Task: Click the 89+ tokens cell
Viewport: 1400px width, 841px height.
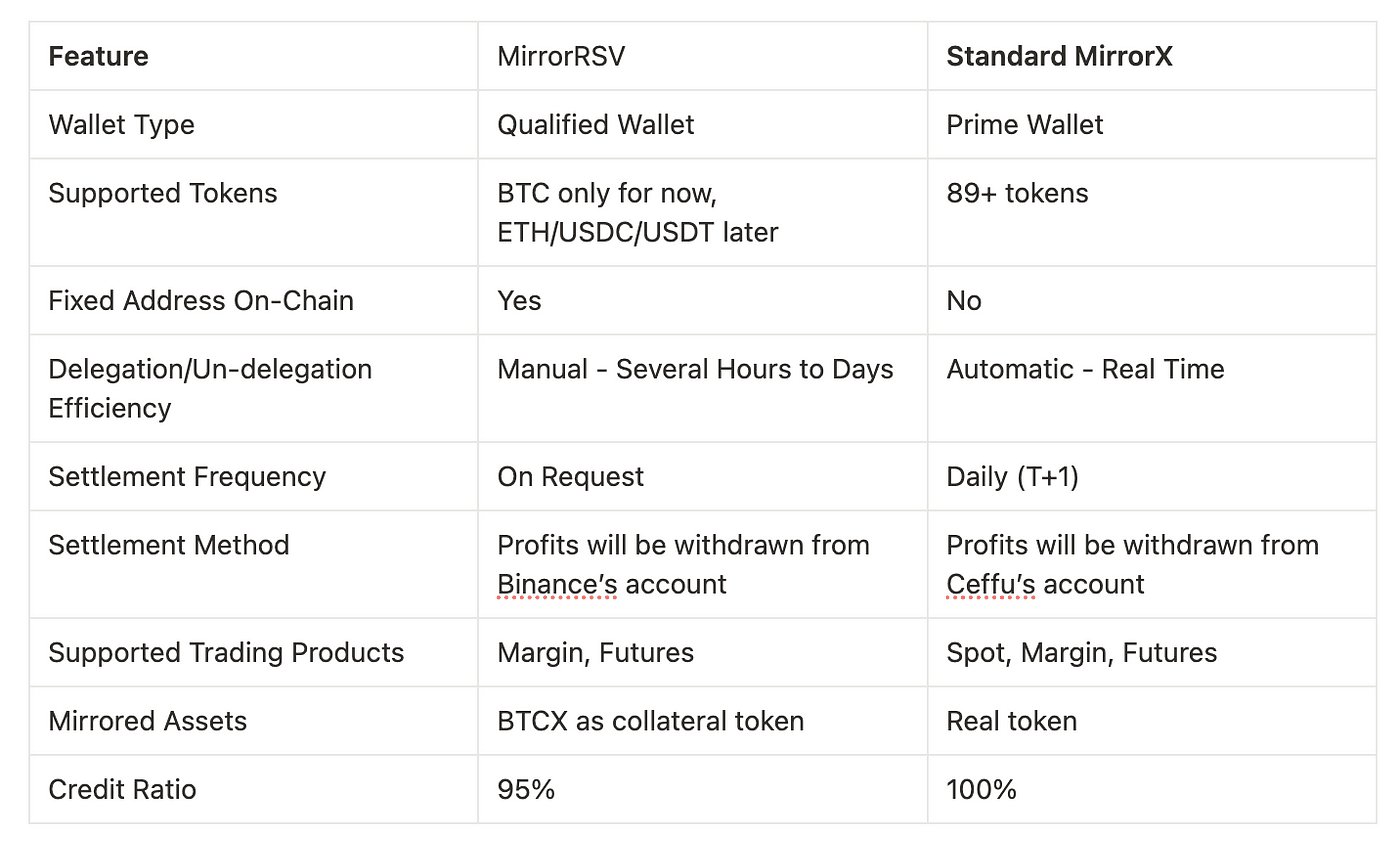Action: point(1017,192)
